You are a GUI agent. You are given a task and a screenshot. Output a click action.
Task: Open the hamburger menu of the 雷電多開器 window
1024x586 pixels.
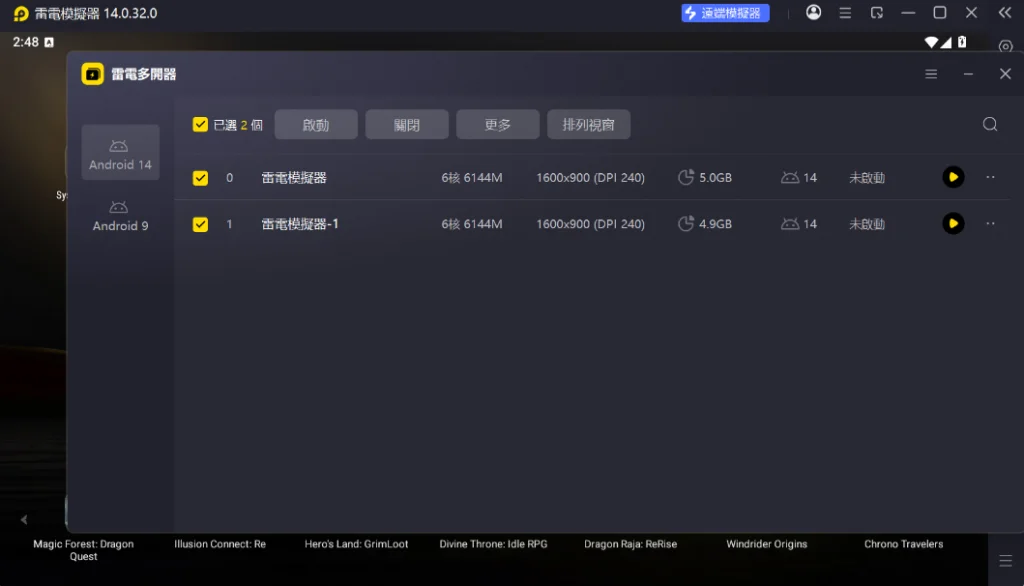[931, 74]
